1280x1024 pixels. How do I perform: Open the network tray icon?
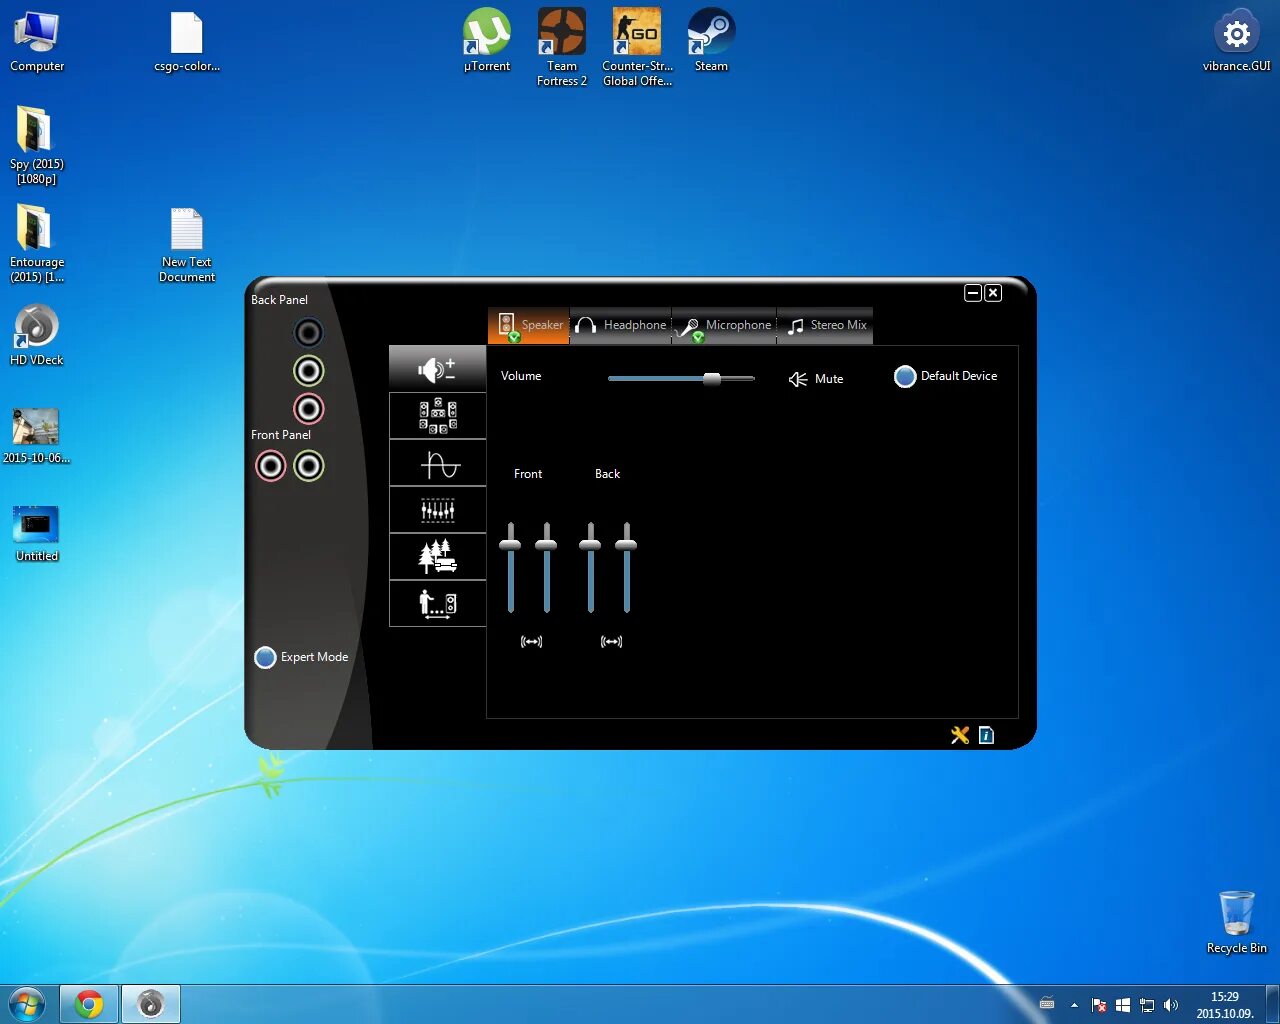(x=1147, y=1005)
